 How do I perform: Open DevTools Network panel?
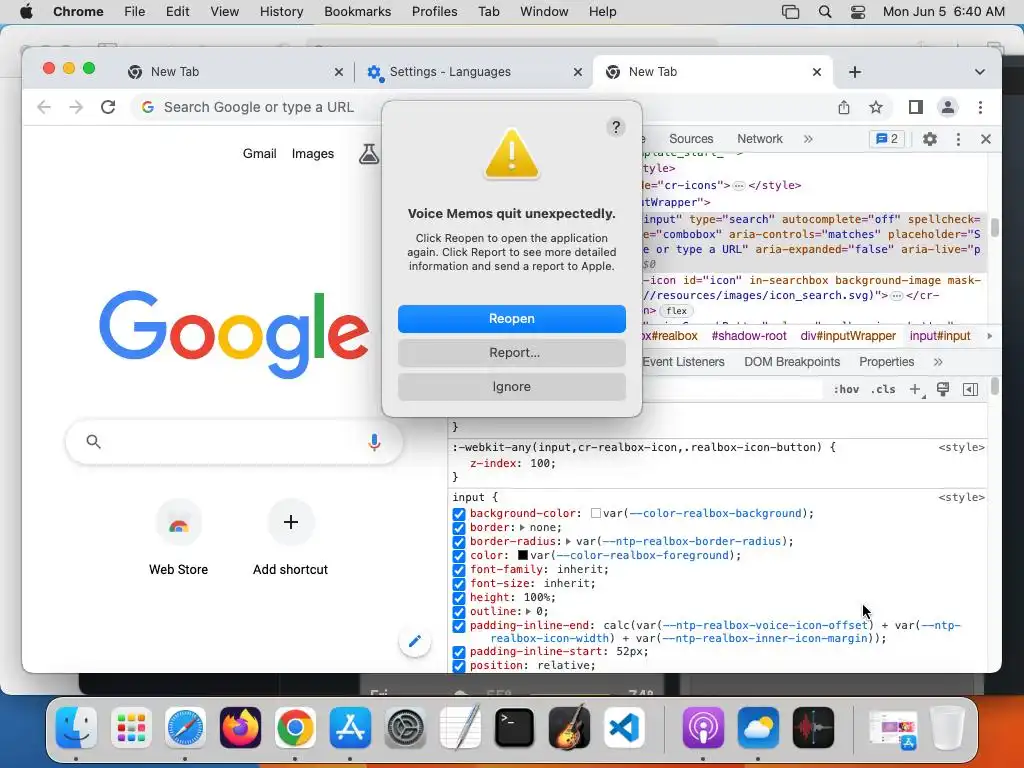click(760, 138)
